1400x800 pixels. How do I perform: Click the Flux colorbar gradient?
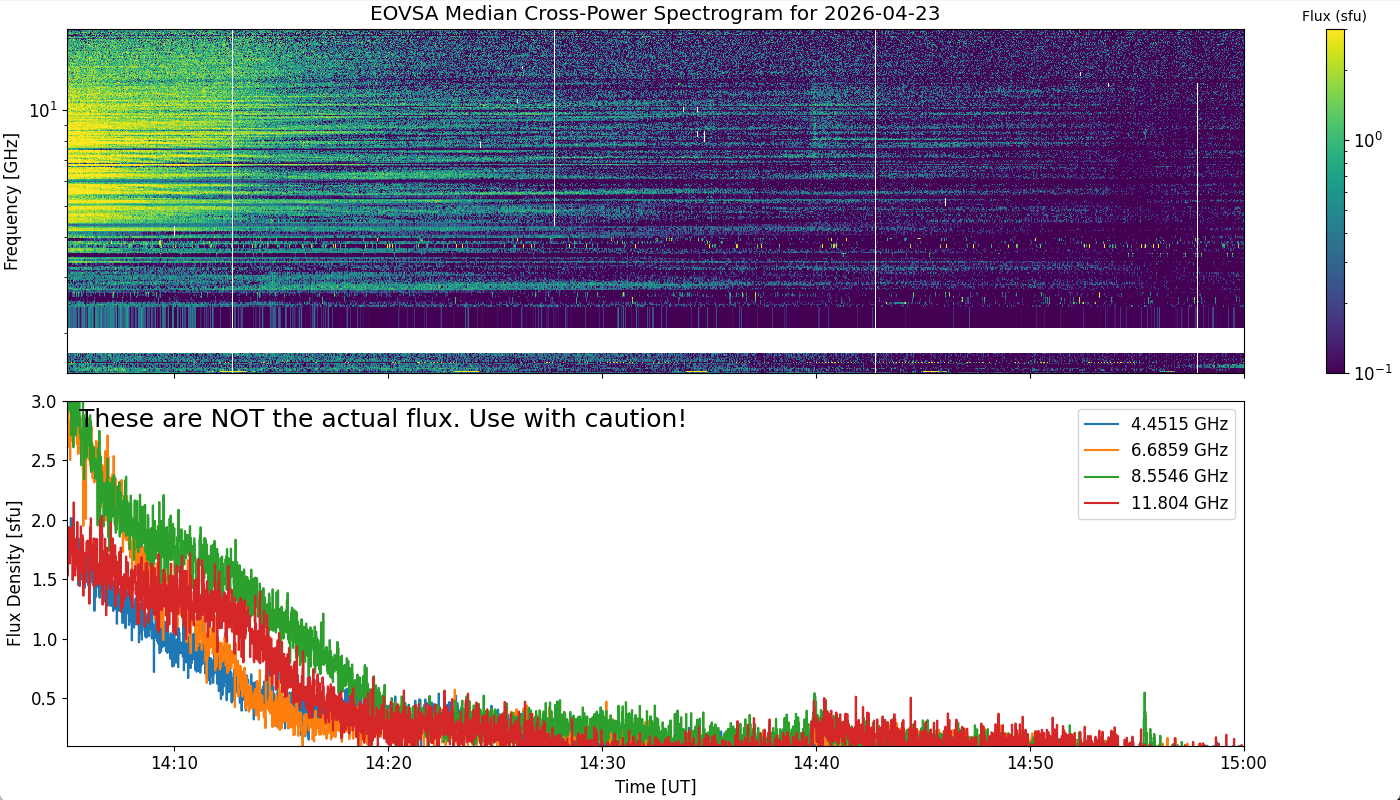tap(1336, 201)
